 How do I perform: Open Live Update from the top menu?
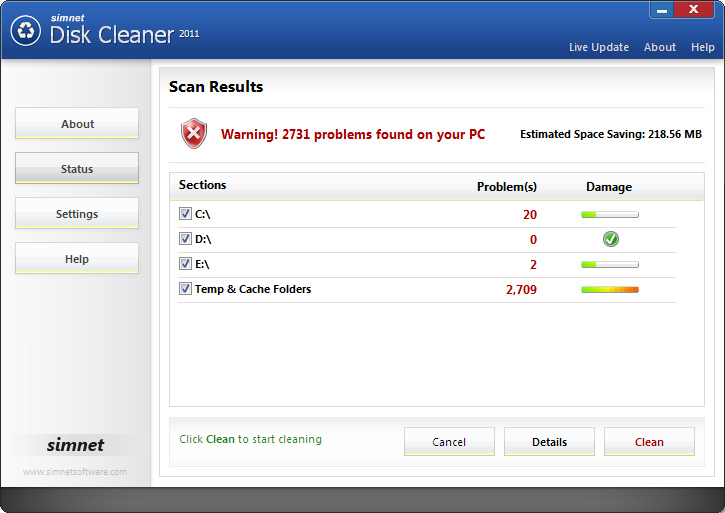coord(599,47)
